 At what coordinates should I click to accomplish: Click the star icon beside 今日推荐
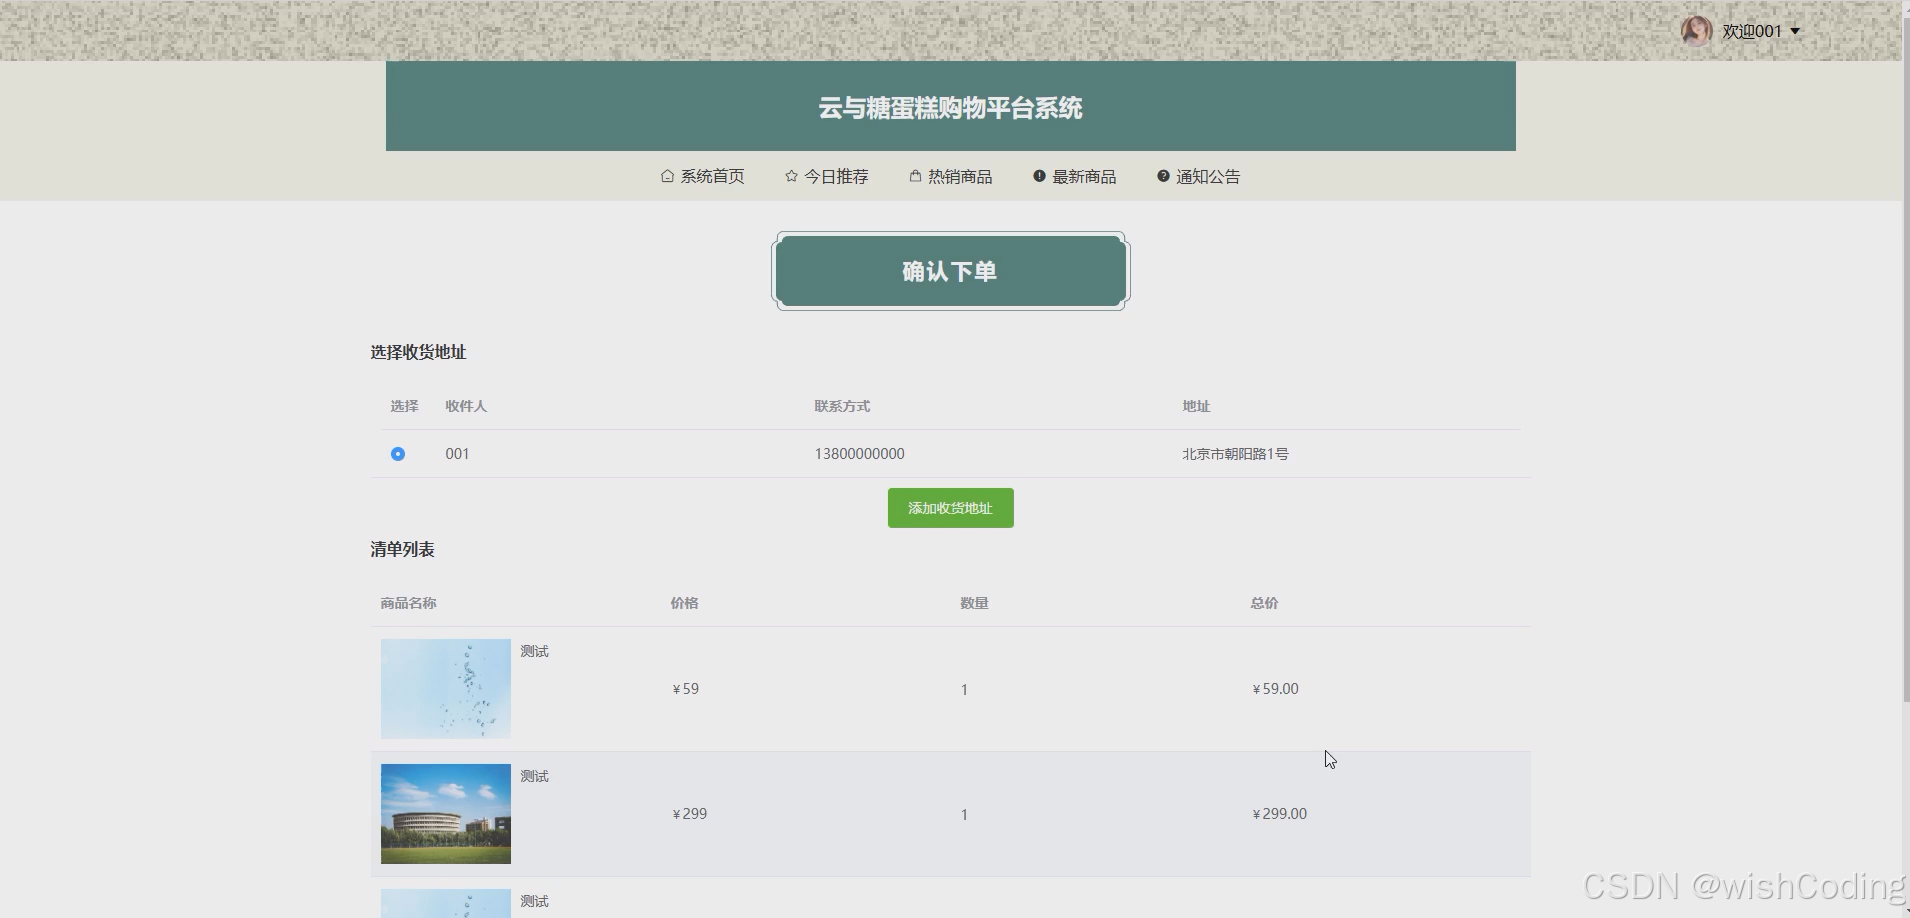tap(789, 176)
